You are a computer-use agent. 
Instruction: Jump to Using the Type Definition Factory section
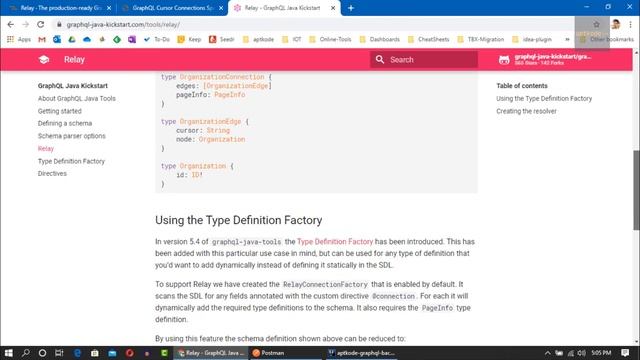pos(544,98)
